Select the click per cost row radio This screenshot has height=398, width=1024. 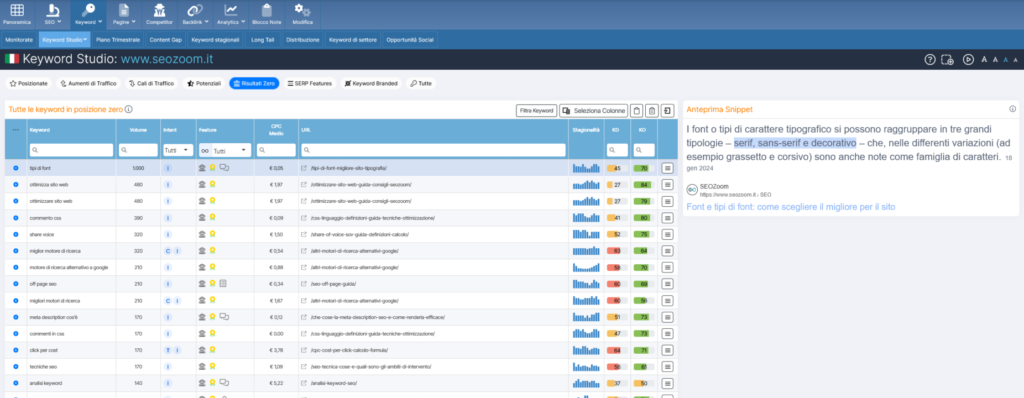click(15, 350)
